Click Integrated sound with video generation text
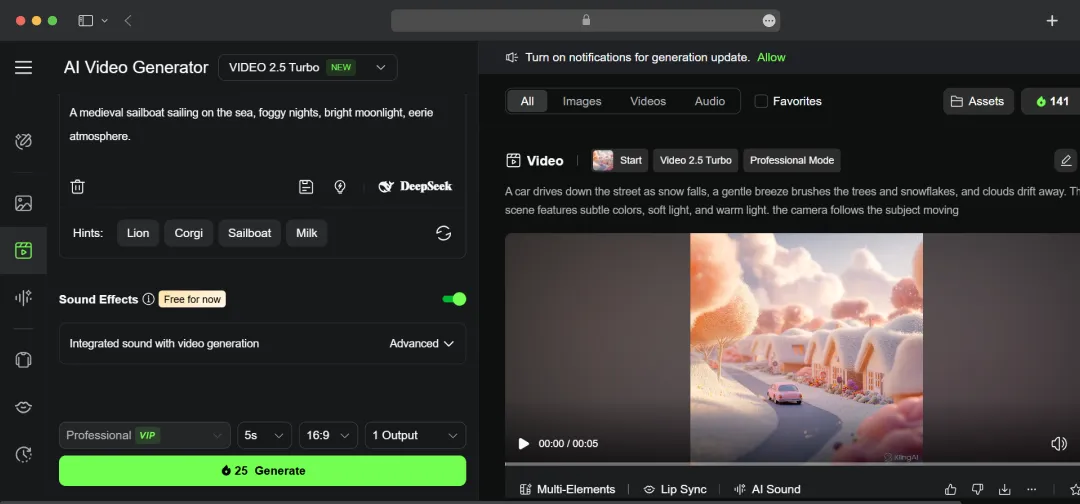Viewport: 1080px width, 504px height. [165, 344]
